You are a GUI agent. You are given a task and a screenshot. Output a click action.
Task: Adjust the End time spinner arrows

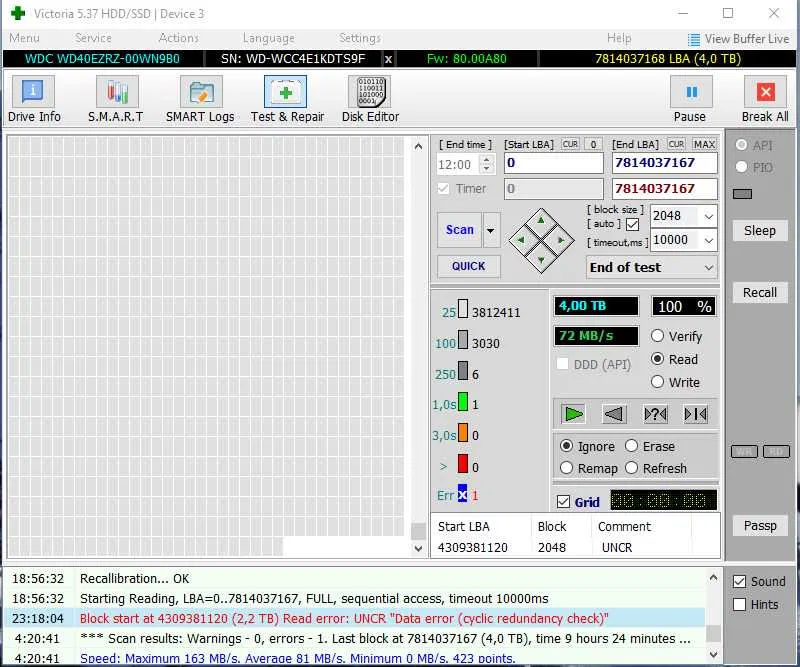coord(486,164)
